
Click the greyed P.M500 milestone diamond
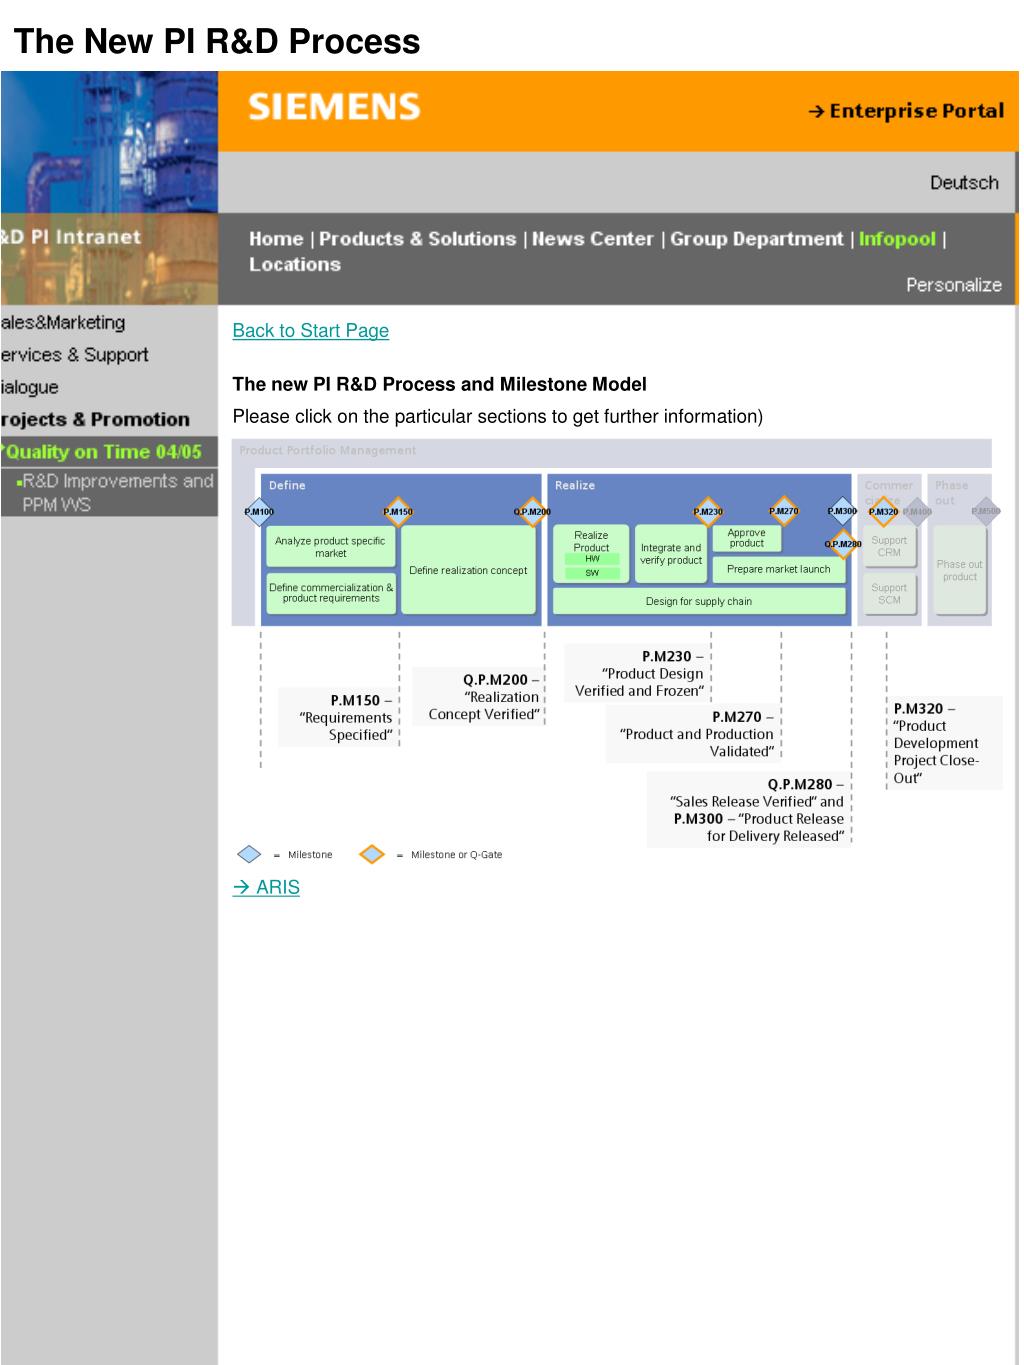pyautogui.click(x=986, y=511)
